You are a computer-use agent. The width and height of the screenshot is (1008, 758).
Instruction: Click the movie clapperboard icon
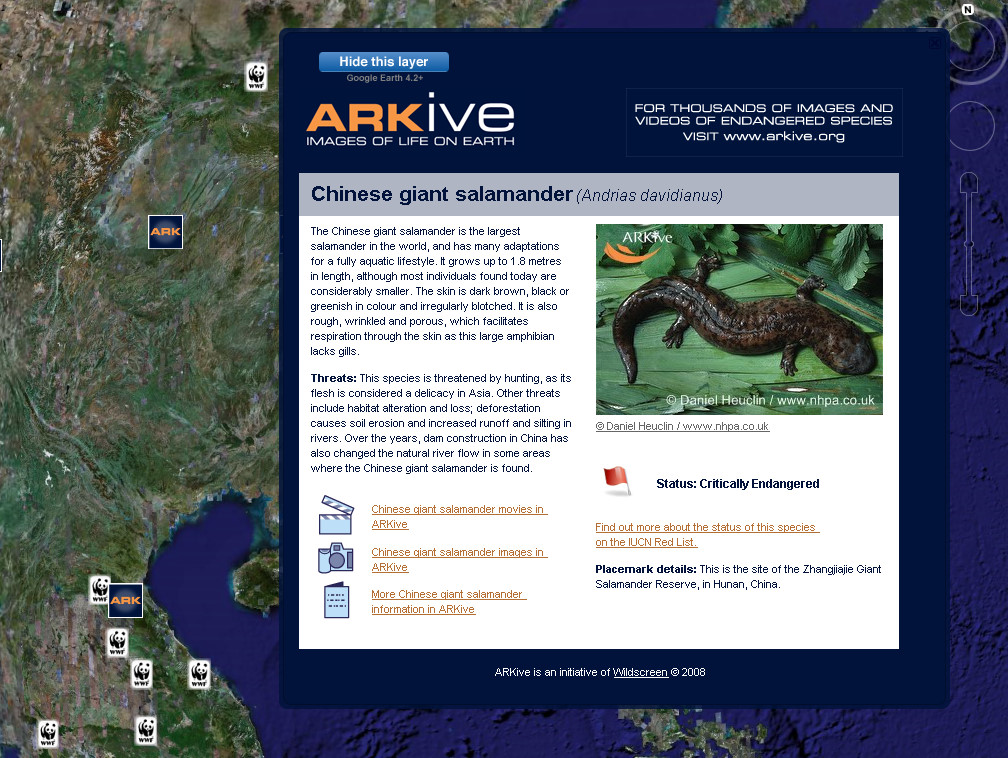pos(336,515)
